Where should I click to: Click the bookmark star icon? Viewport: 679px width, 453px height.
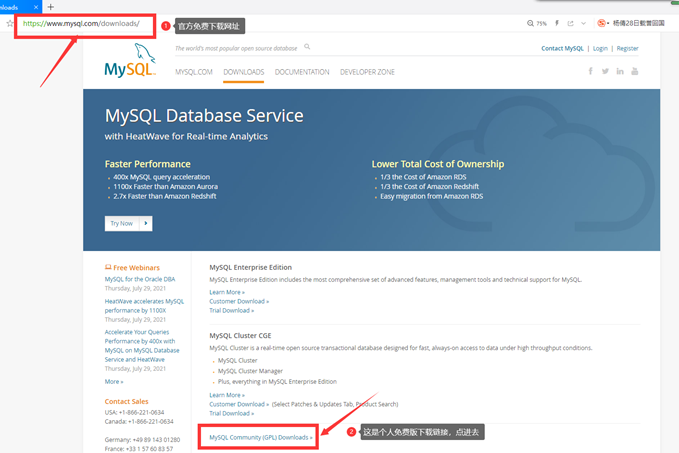pos(10,23)
